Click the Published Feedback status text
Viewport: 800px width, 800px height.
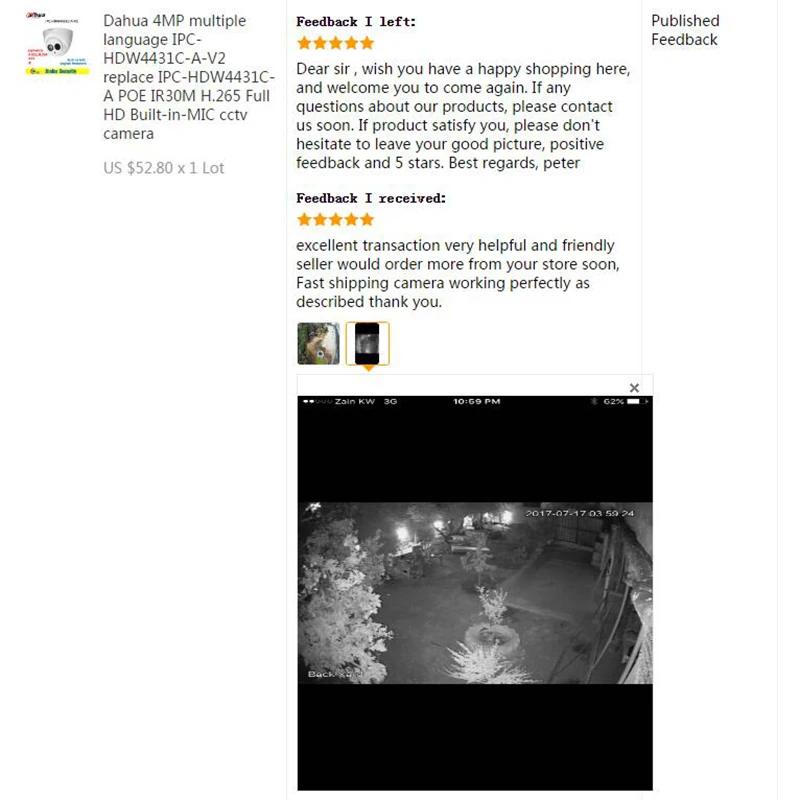tap(685, 30)
